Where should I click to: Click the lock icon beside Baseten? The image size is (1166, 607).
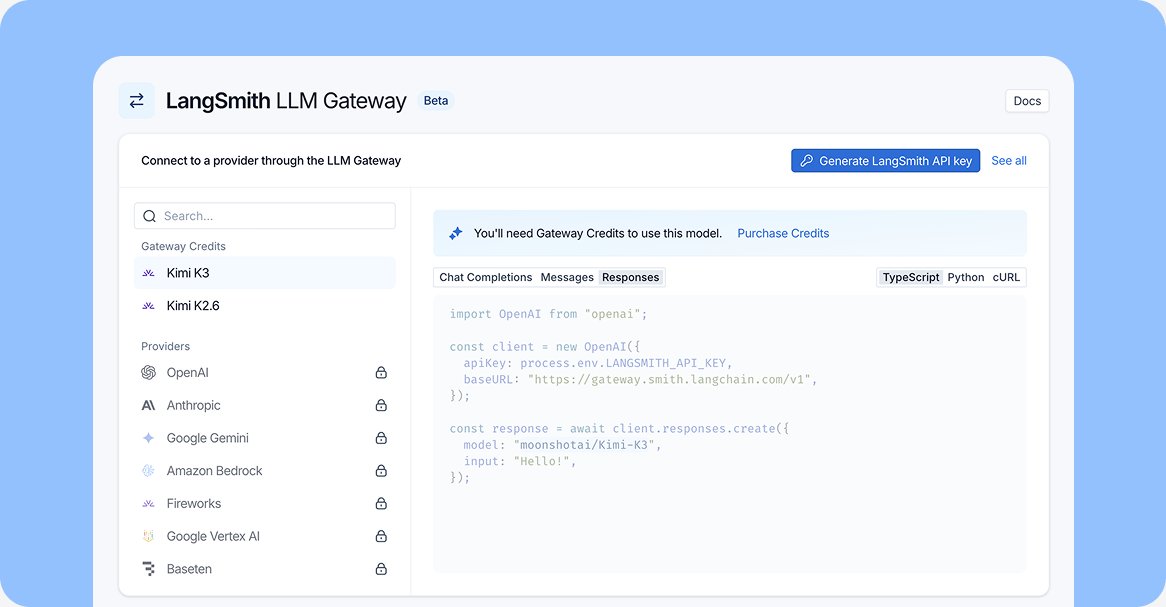(381, 569)
